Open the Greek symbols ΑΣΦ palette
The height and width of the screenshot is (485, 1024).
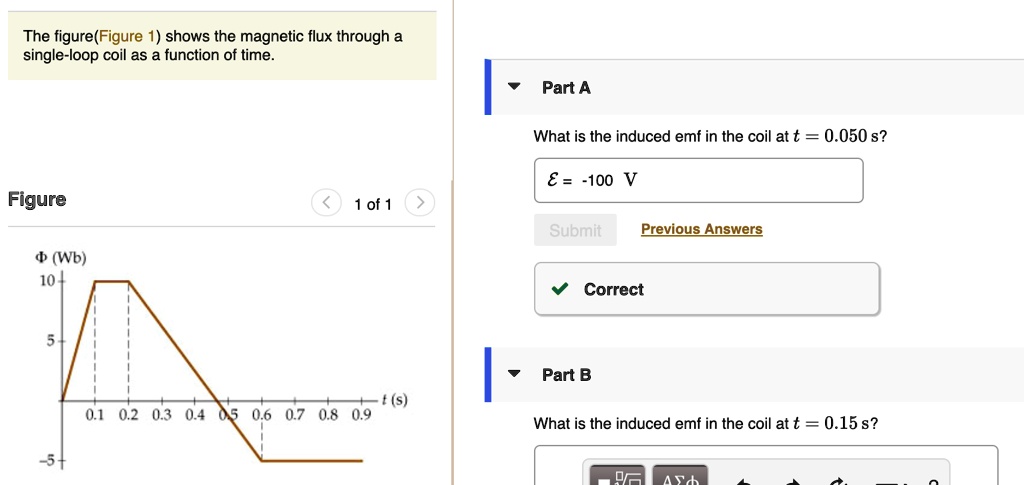679,478
